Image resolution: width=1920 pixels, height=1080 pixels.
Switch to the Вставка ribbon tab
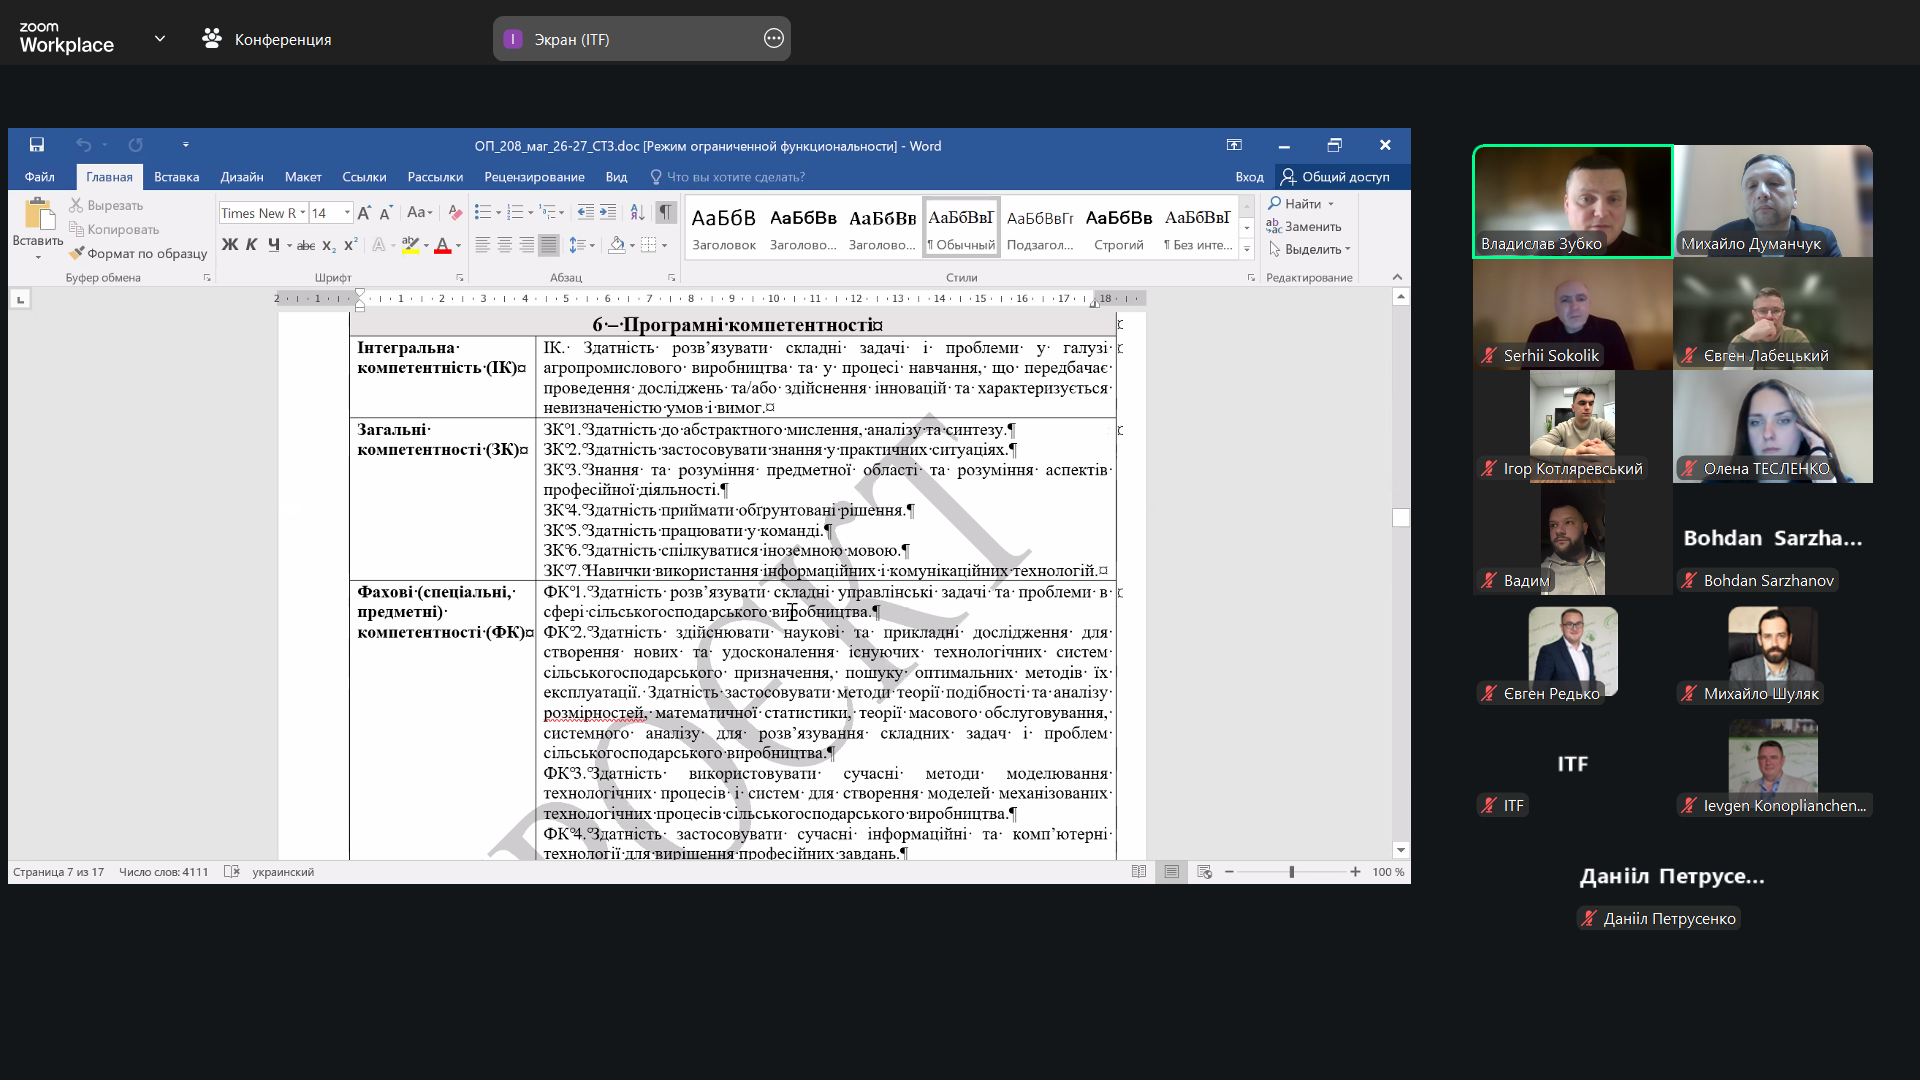tap(176, 177)
